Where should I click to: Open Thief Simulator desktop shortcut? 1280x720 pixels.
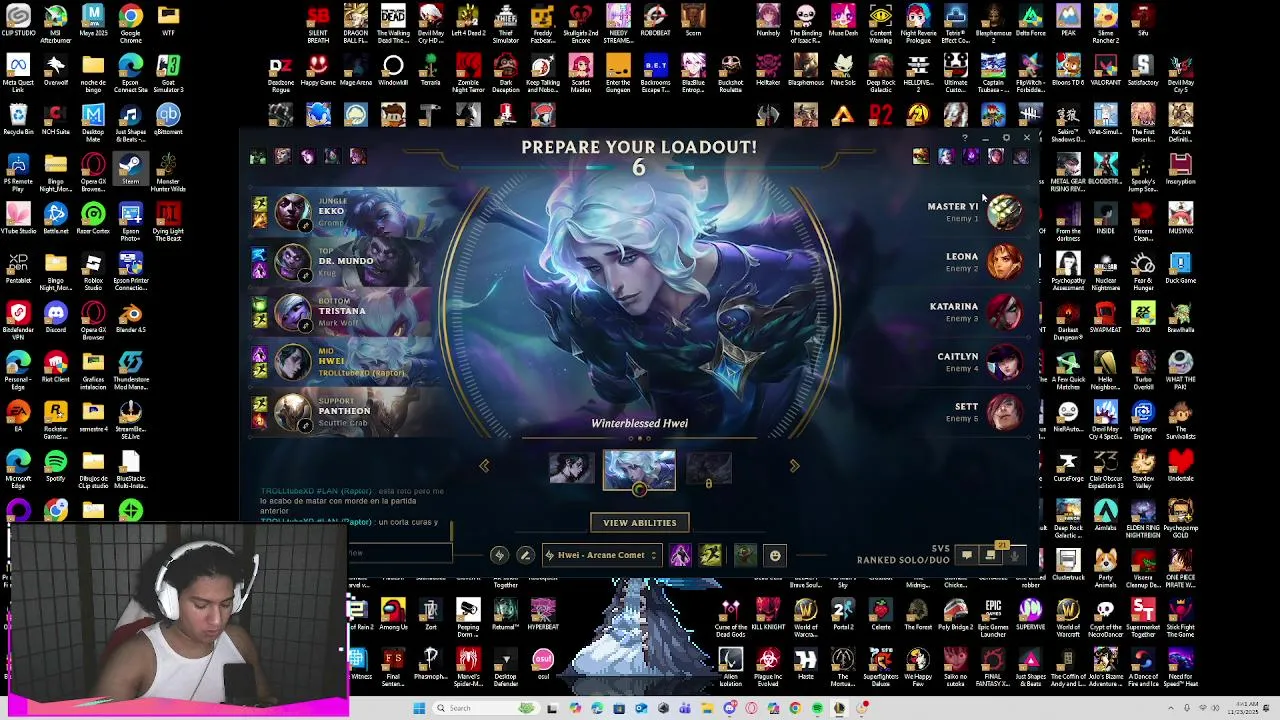click(x=505, y=22)
